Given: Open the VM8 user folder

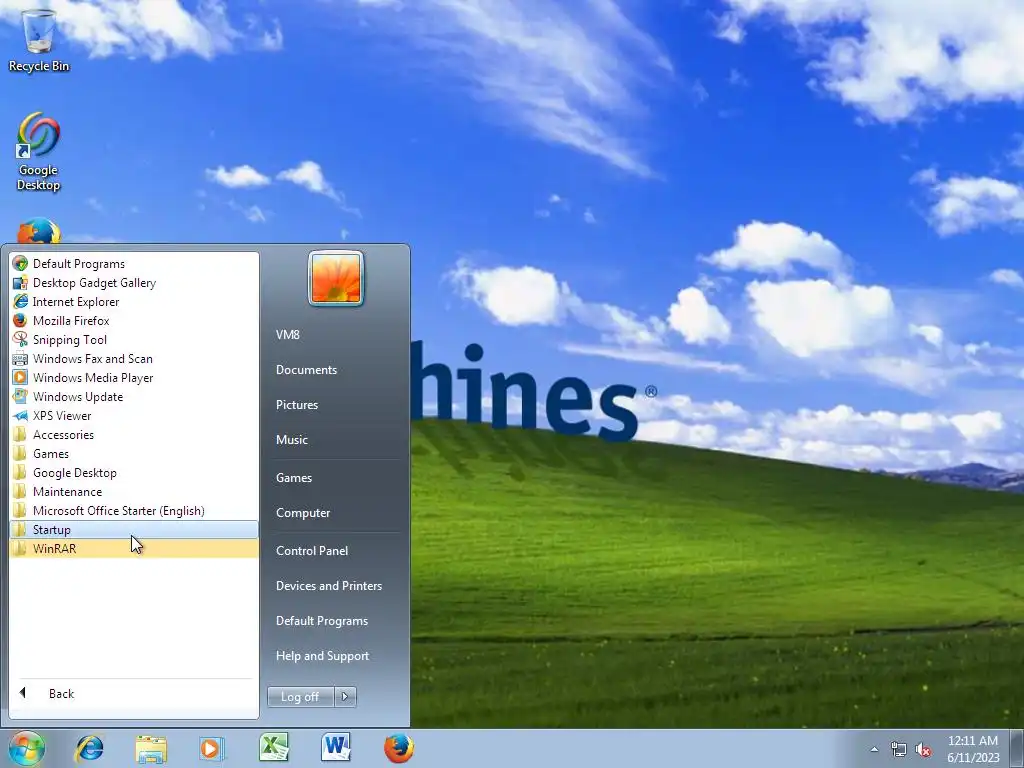Looking at the screenshot, I should point(336,335).
